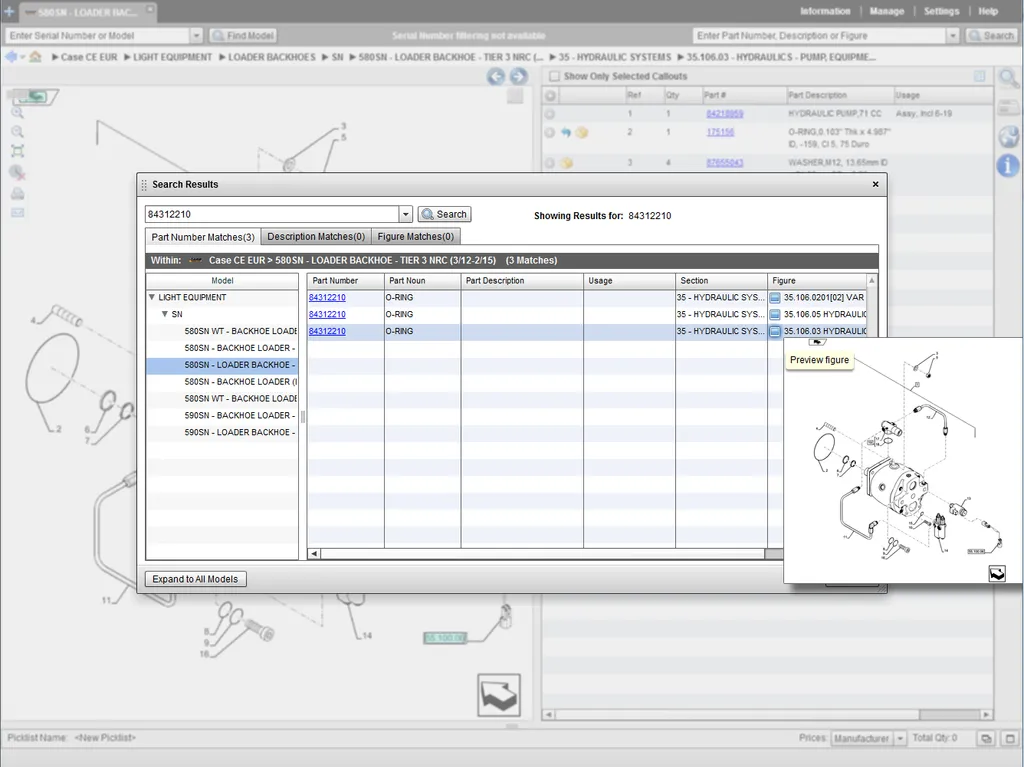Select the 590SN - BACKHOE LOADER model

click(240, 416)
